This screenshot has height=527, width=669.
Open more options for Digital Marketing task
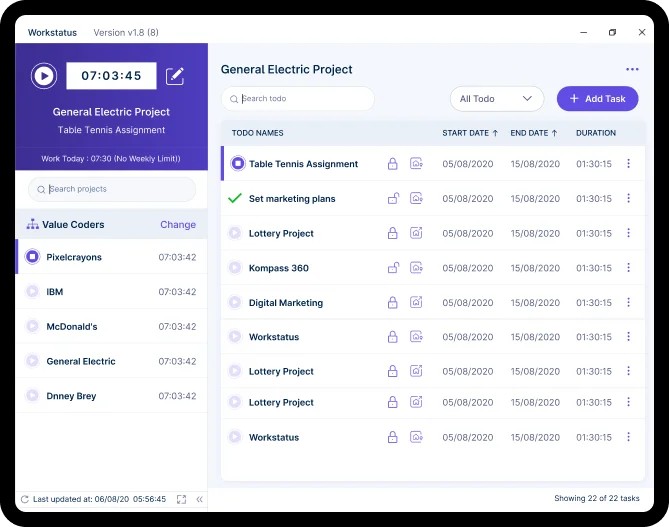pyautogui.click(x=628, y=303)
